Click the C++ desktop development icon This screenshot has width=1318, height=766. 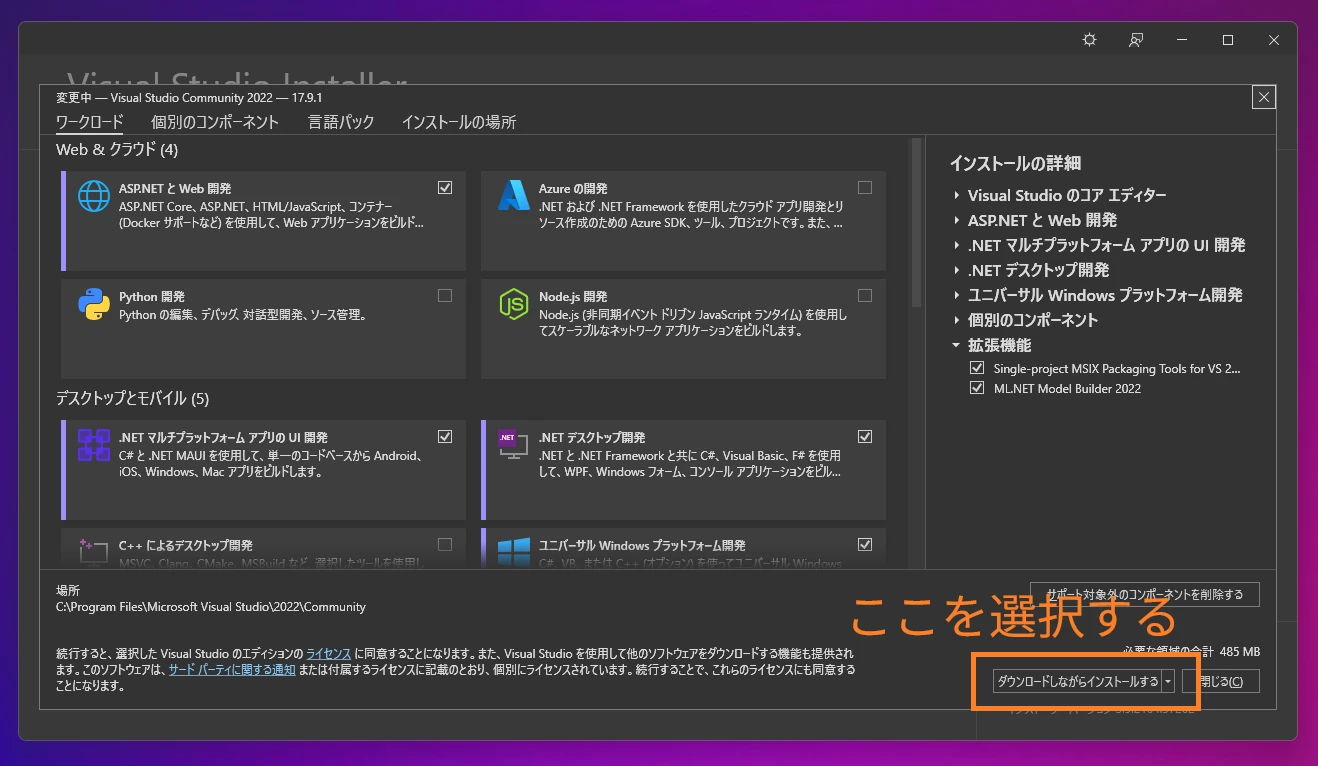pos(94,551)
